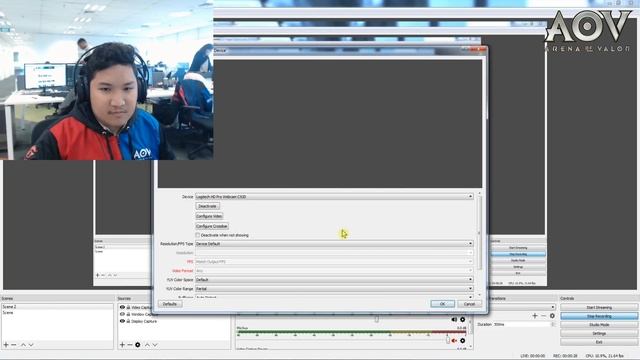Open the Video Format dropdown
The height and width of the screenshot is (360, 640).
[334, 271]
